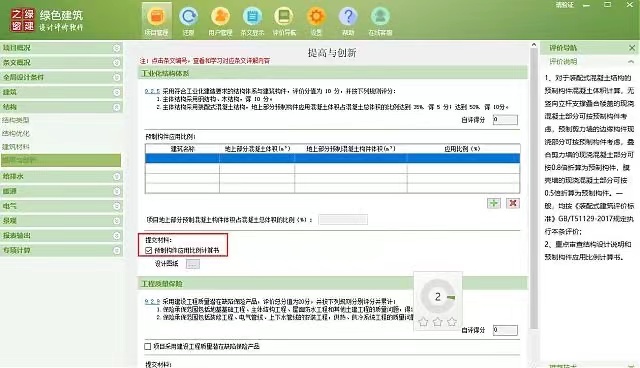The height and width of the screenshot is (368, 640).
Task: Expand 全局设计条件 chevron
Action: pos(117,78)
